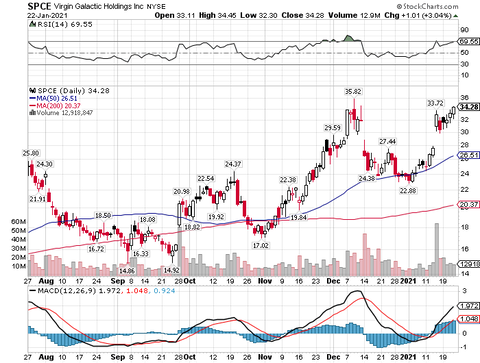This screenshot has height=363, width=480.
Task: Click the 69.55 tag on RSI axis
Action: point(469,42)
